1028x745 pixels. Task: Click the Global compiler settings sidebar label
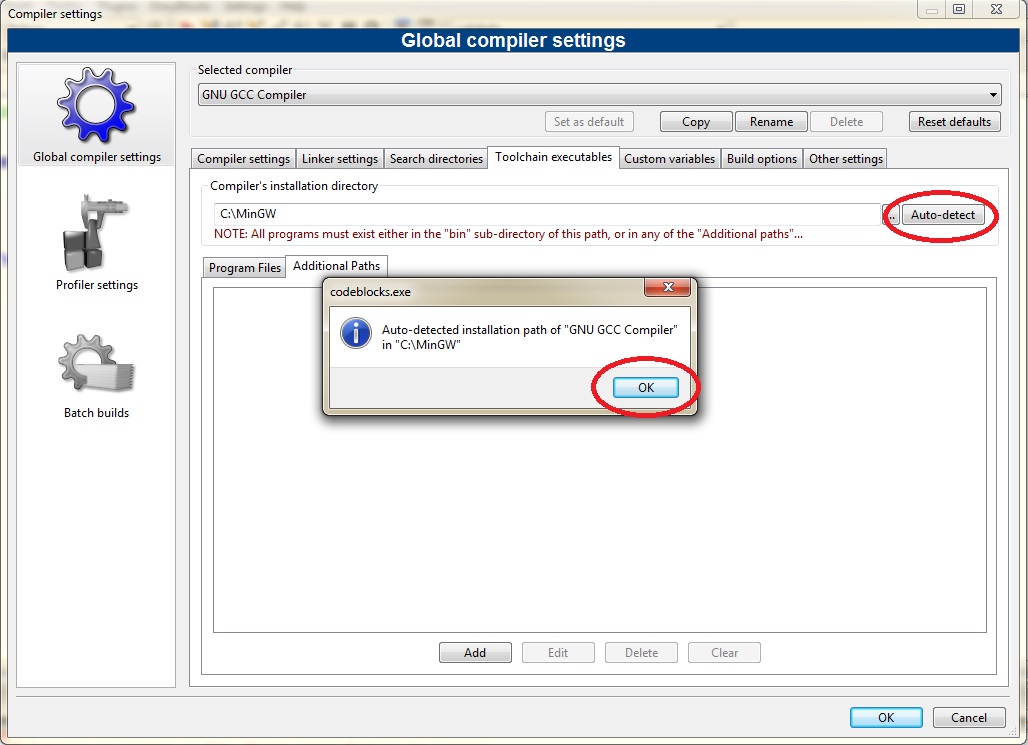click(x=97, y=157)
